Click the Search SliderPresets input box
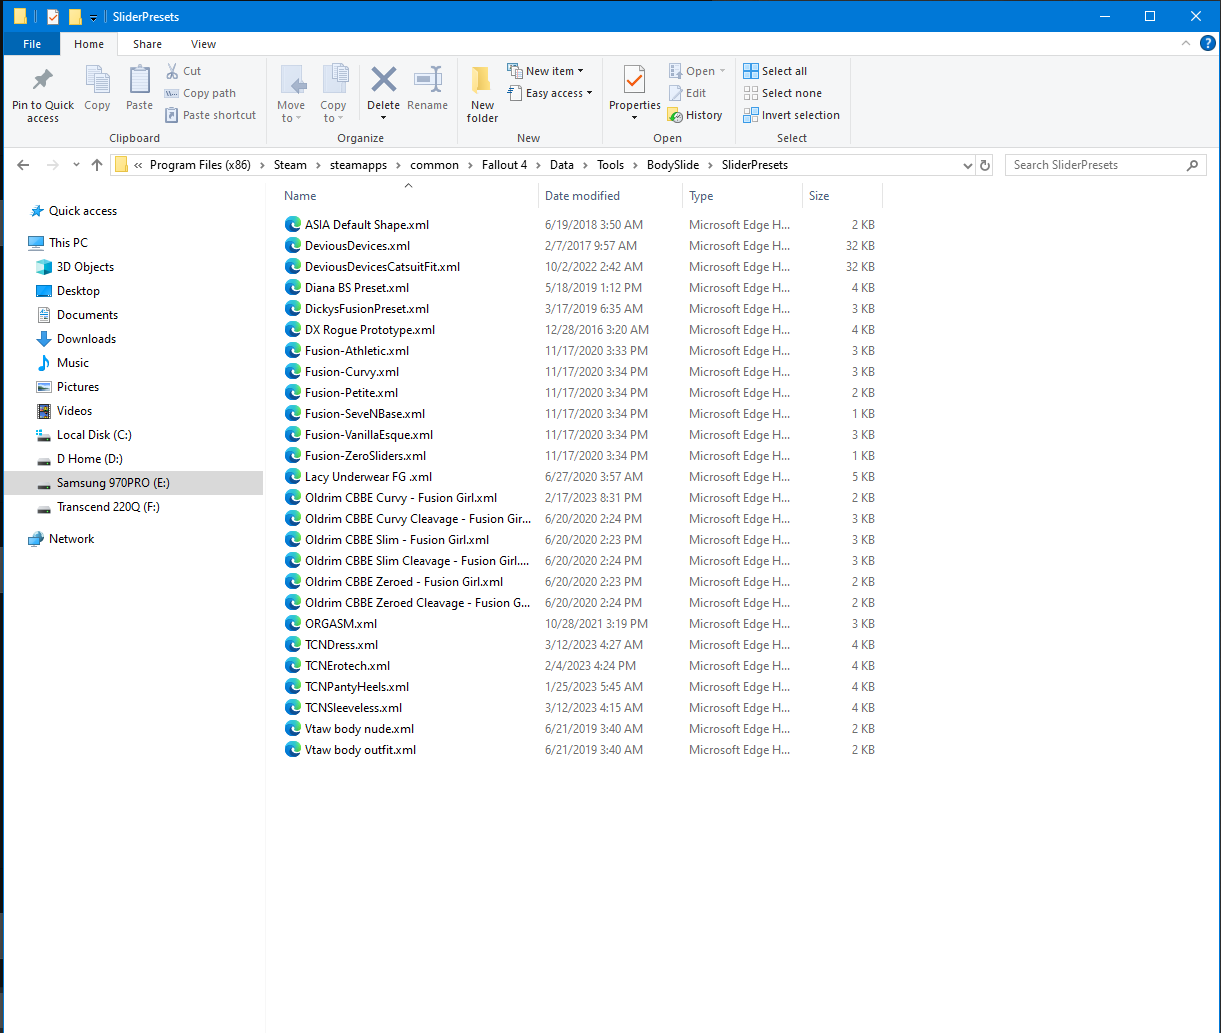The image size is (1221, 1033). pos(1095,165)
